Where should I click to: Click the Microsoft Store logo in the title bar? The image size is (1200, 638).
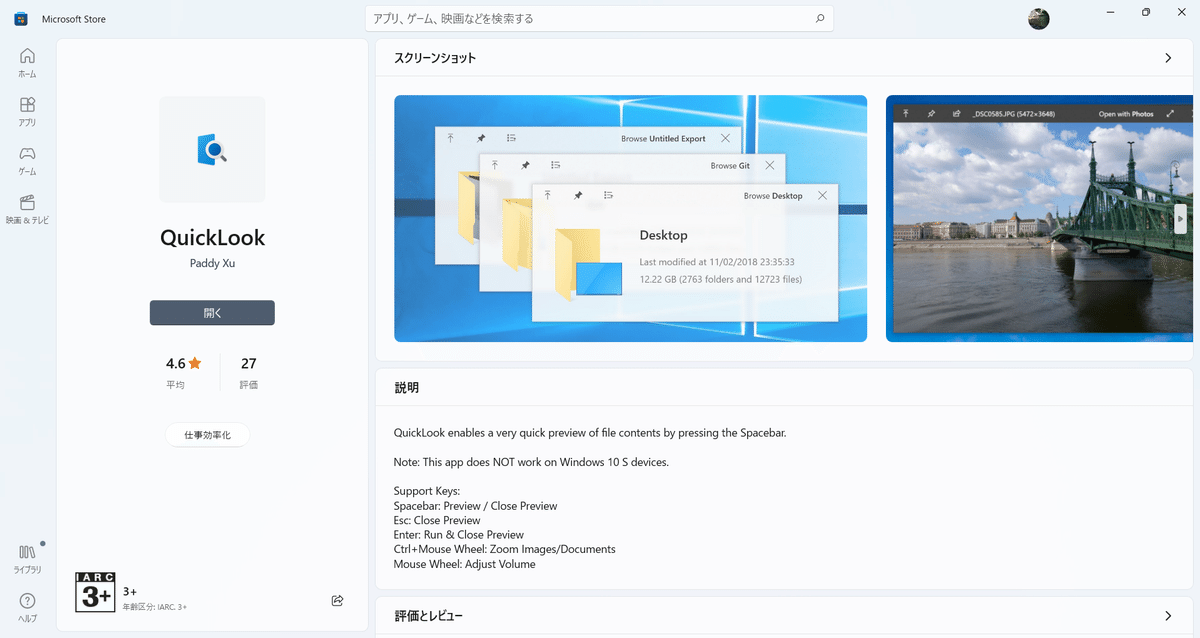tap(20, 18)
